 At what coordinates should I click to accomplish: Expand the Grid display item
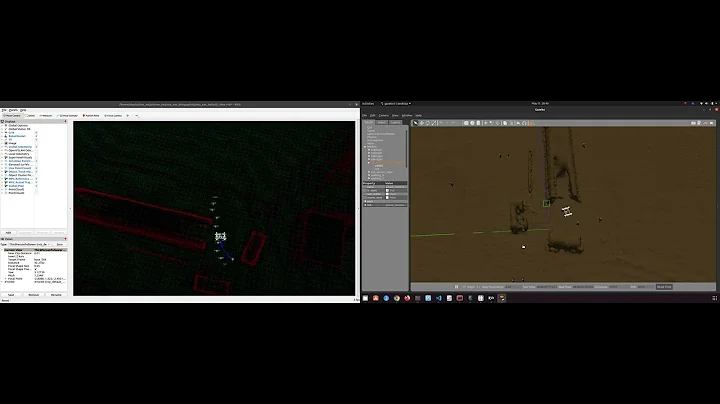[2, 133]
